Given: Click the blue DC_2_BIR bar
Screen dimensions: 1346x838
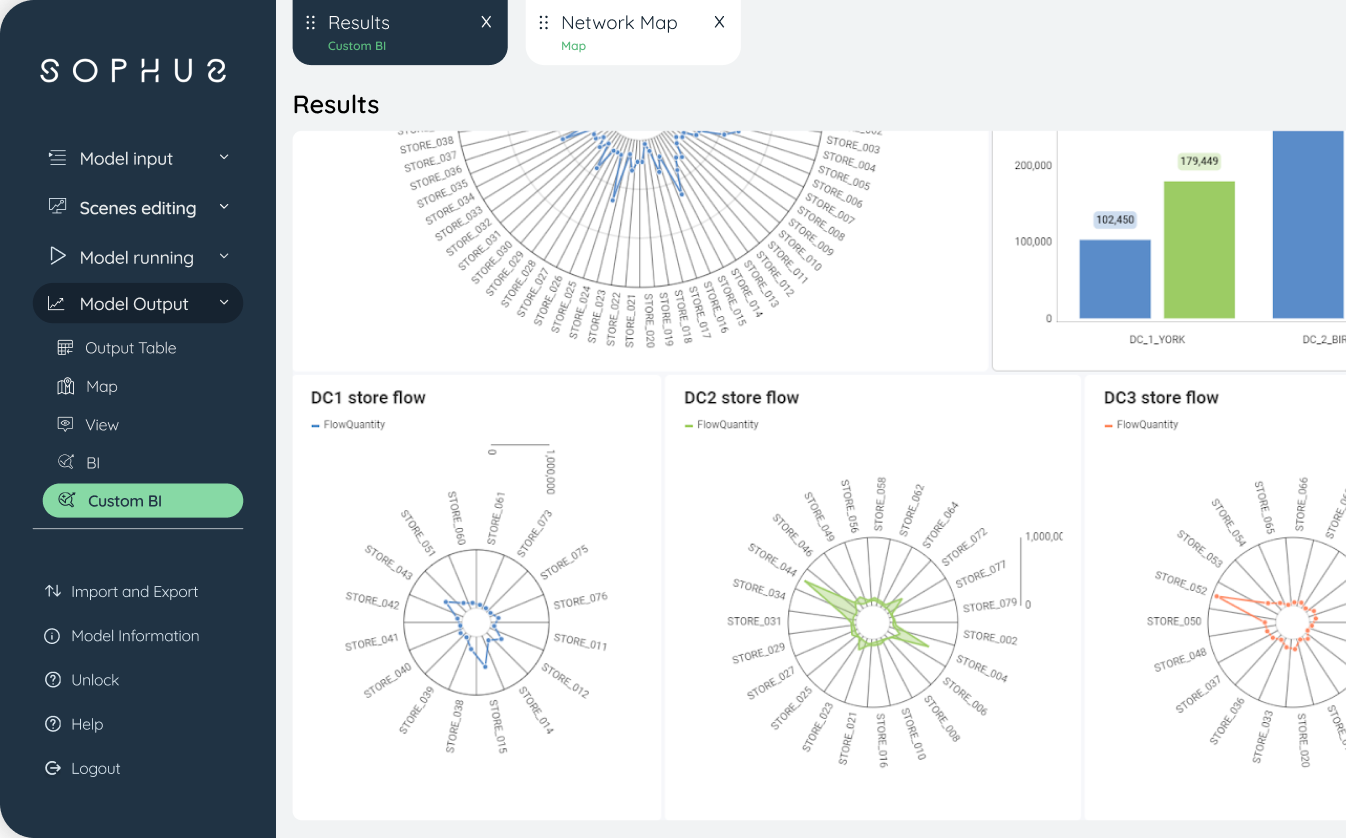Looking at the screenshot, I should tap(1308, 225).
